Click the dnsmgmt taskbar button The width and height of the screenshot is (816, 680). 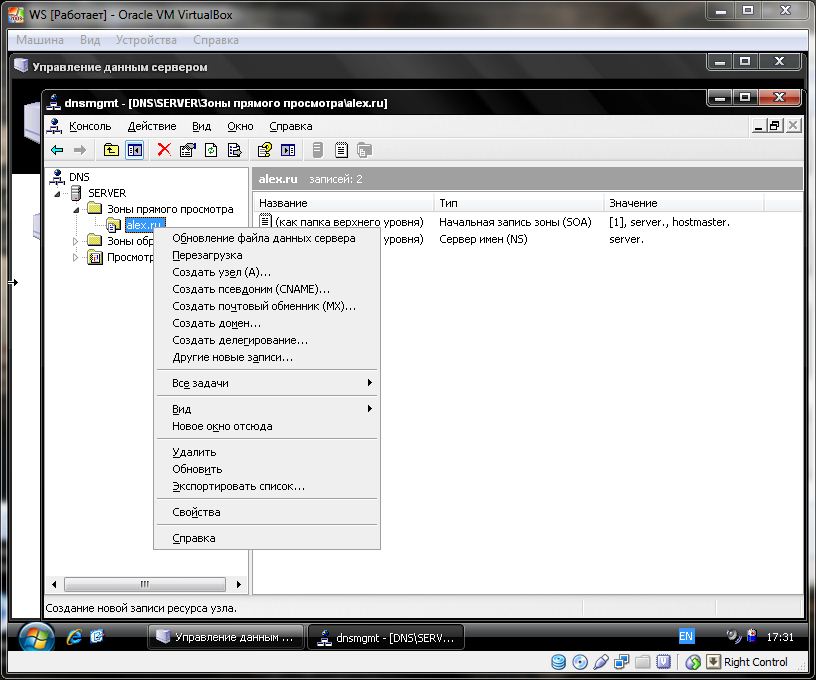[386, 637]
